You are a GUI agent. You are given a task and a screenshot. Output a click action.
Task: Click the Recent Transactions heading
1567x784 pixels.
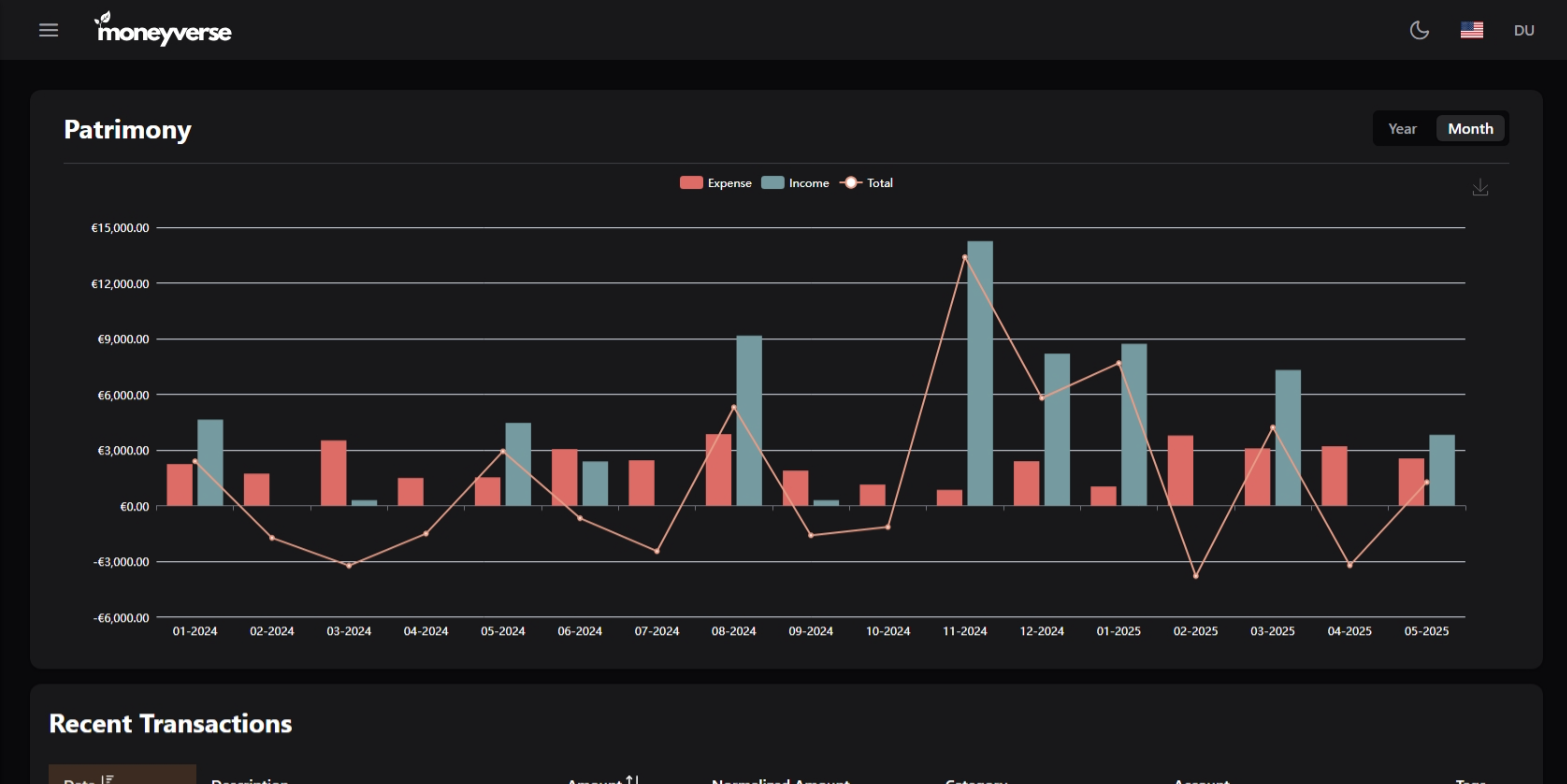(x=170, y=723)
